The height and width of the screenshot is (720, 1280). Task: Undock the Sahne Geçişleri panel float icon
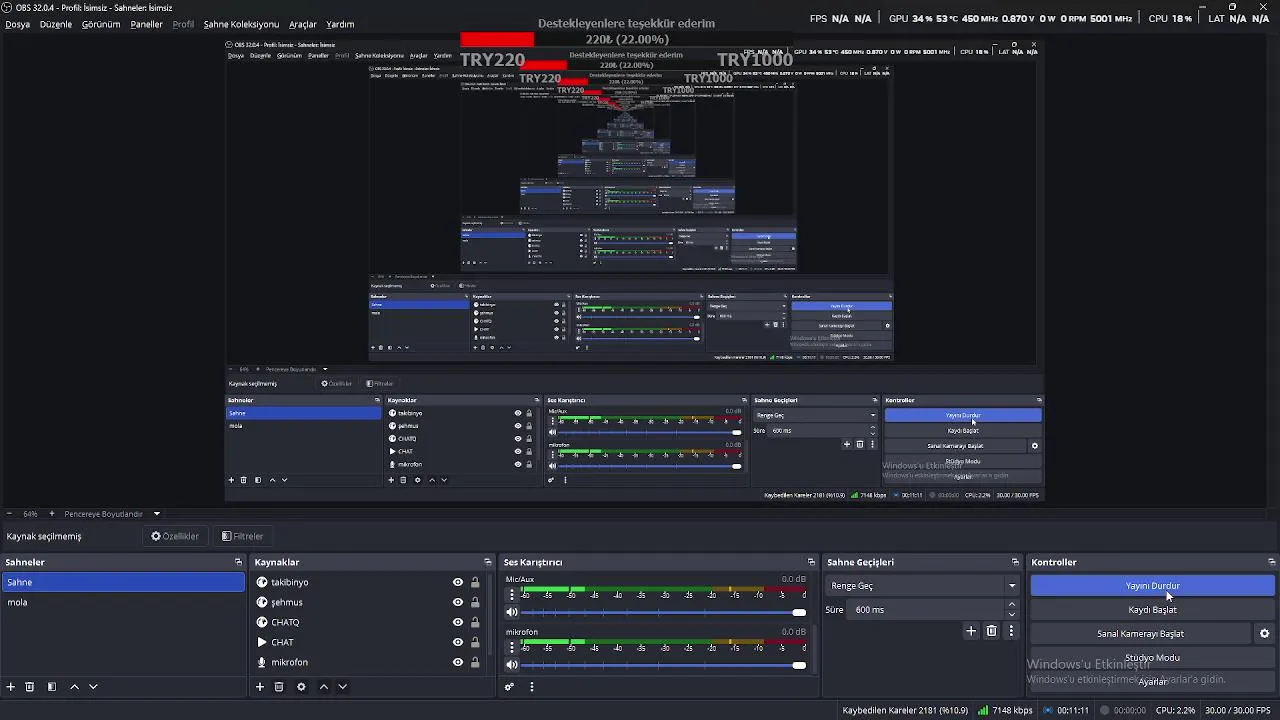click(1015, 562)
